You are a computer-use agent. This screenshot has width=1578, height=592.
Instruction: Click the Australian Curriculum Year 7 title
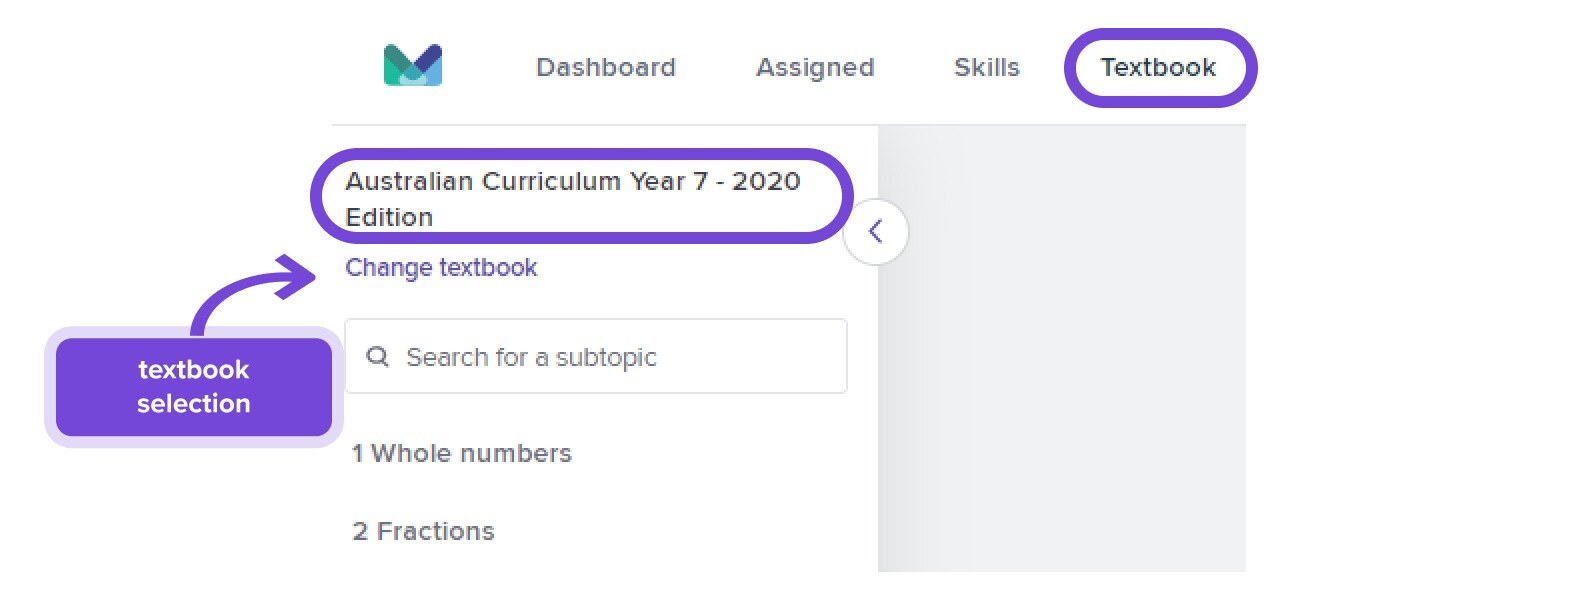coord(573,199)
